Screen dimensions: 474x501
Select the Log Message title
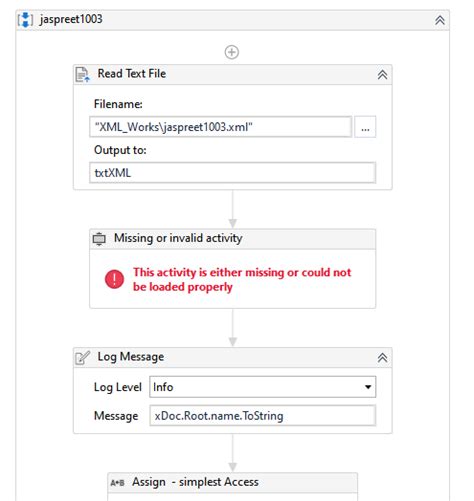pos(131,357)
